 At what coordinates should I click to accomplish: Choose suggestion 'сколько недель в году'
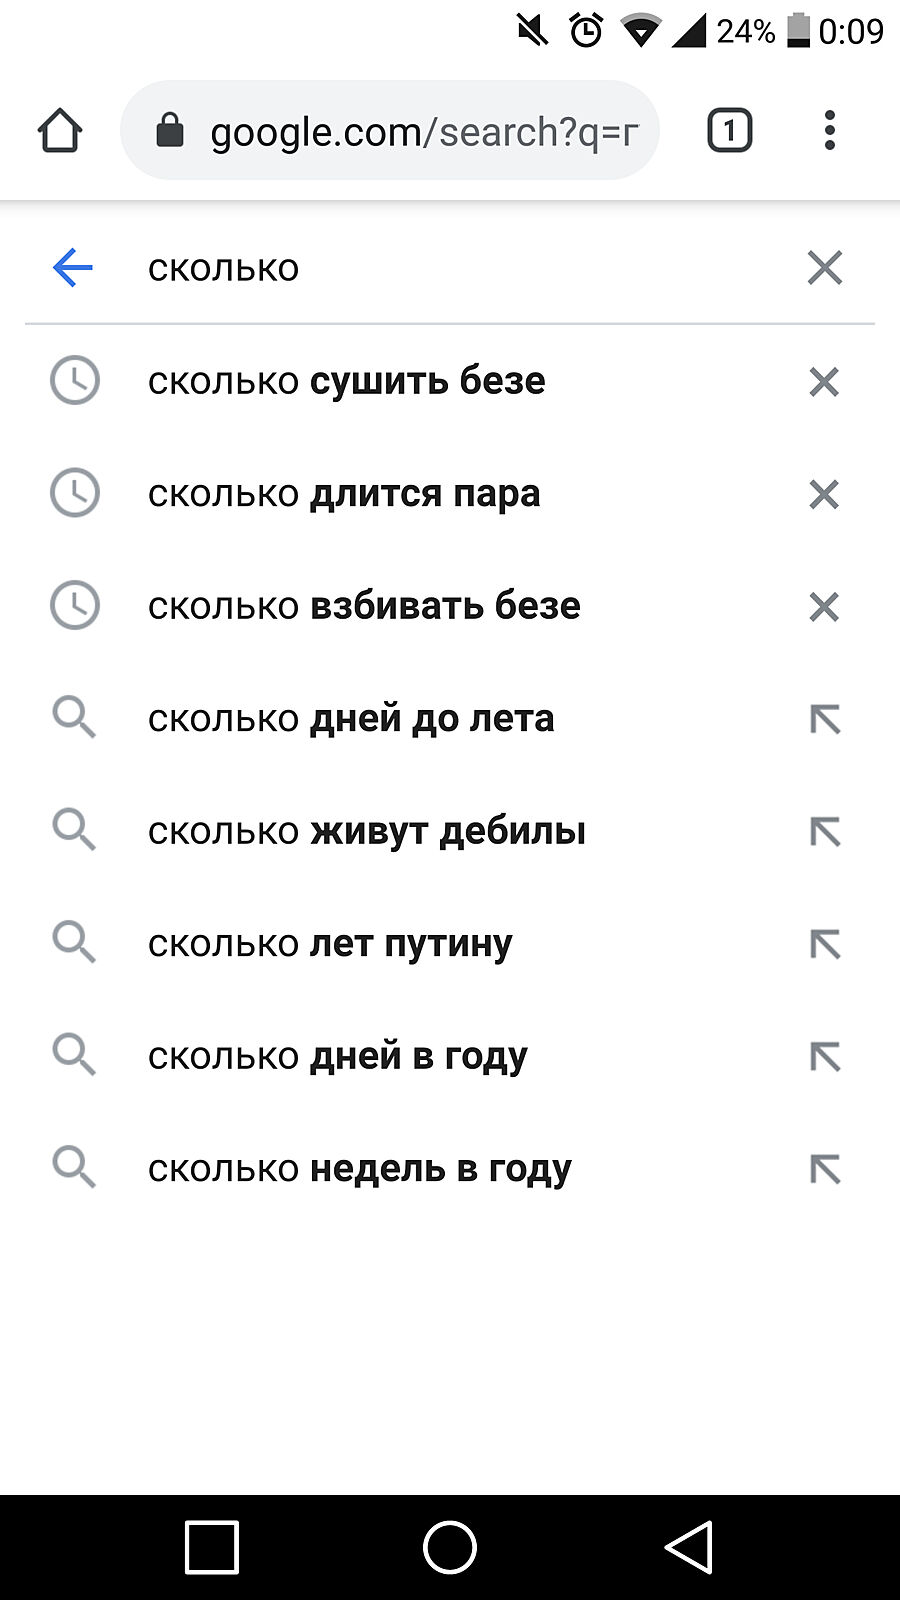click(360, 1169)
